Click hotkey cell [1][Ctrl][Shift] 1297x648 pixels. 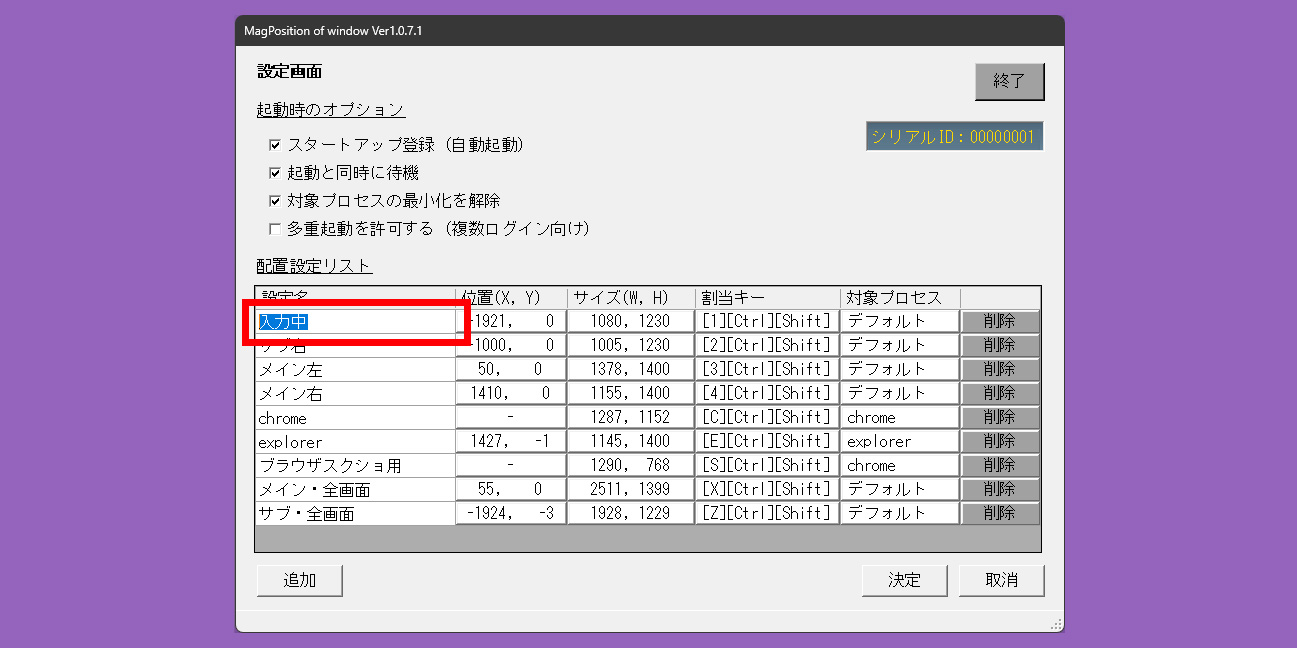(767, 321)
